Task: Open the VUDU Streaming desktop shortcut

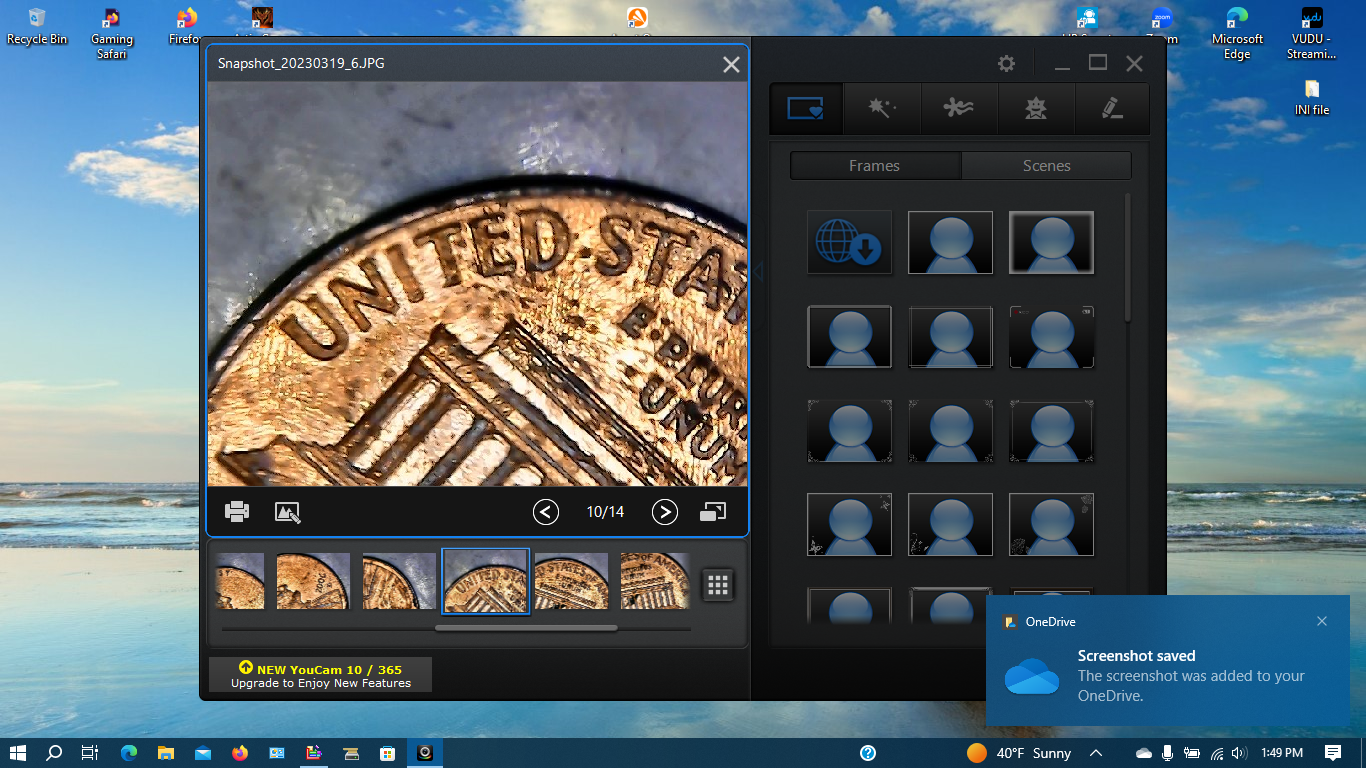Action: 1311,33
